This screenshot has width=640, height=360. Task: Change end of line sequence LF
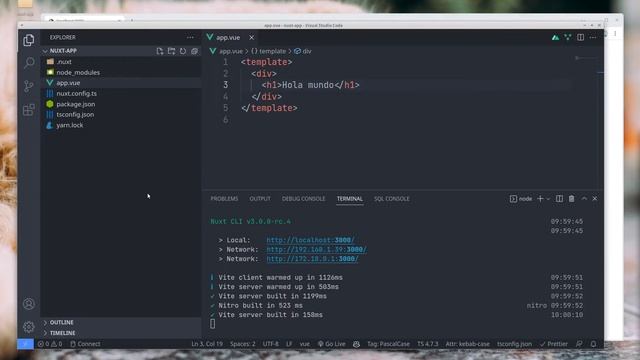(289, 344)
